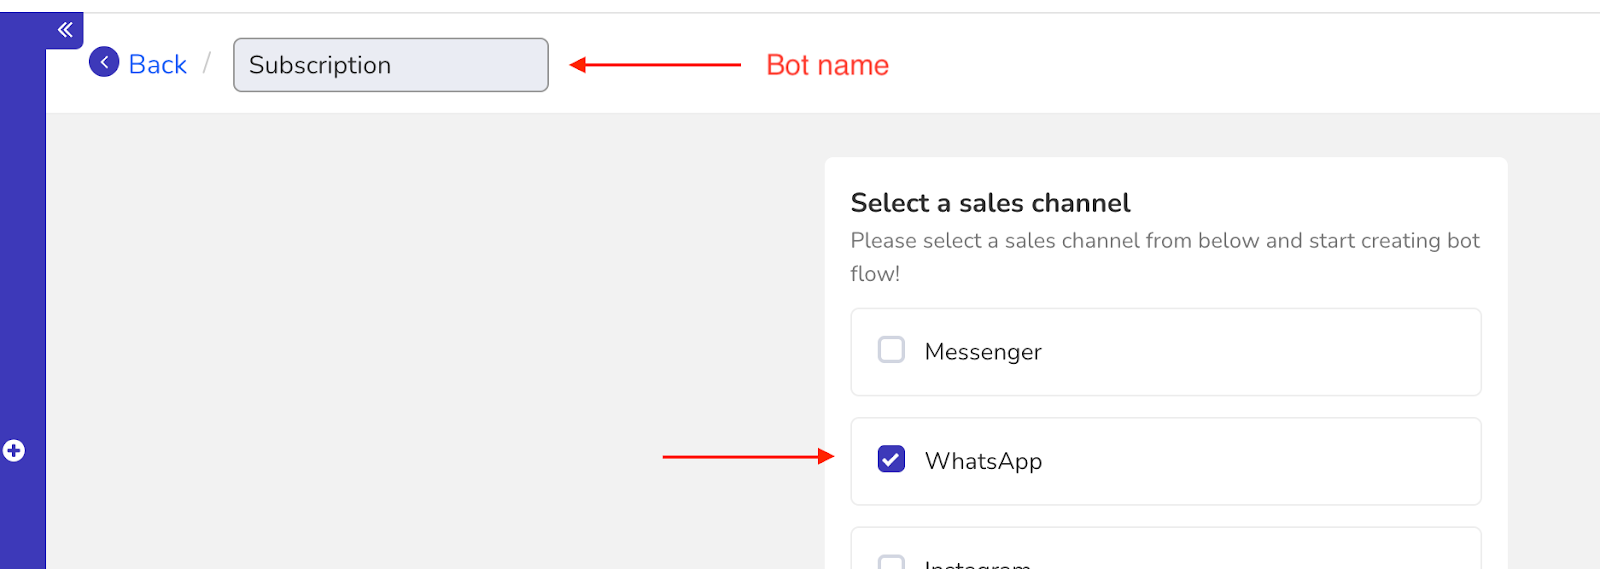Click the WhatsApp channel option card
The width and height of the screenshot is (1600, 569).
click(x=1166, y=461)
